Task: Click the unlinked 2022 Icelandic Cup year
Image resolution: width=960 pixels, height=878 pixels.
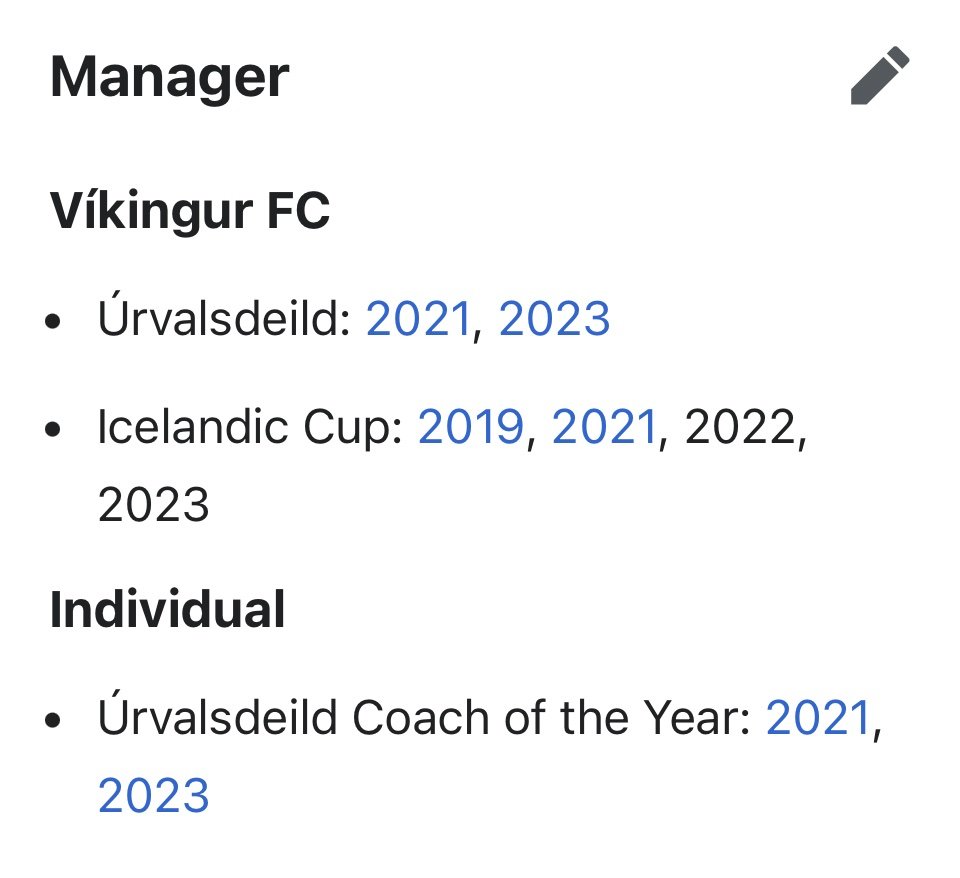Action: click(x=740, y=427)
